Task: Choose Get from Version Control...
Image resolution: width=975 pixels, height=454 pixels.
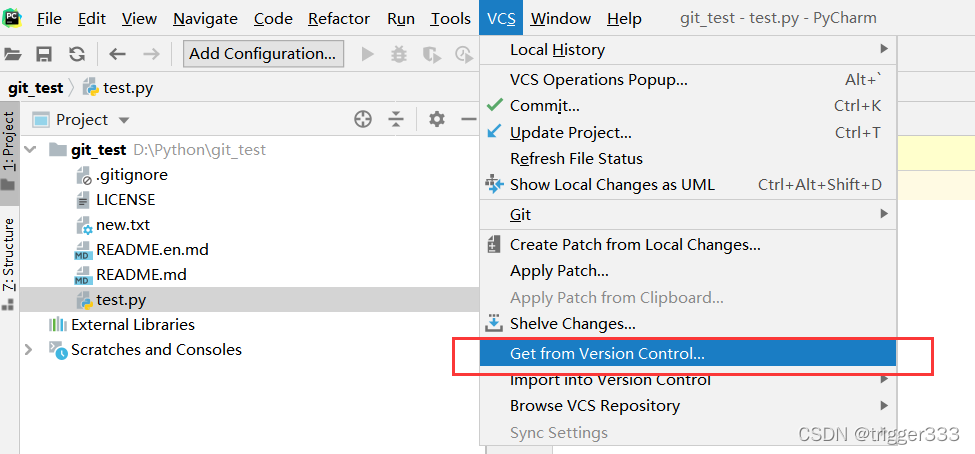Action: tap(688, 354)
